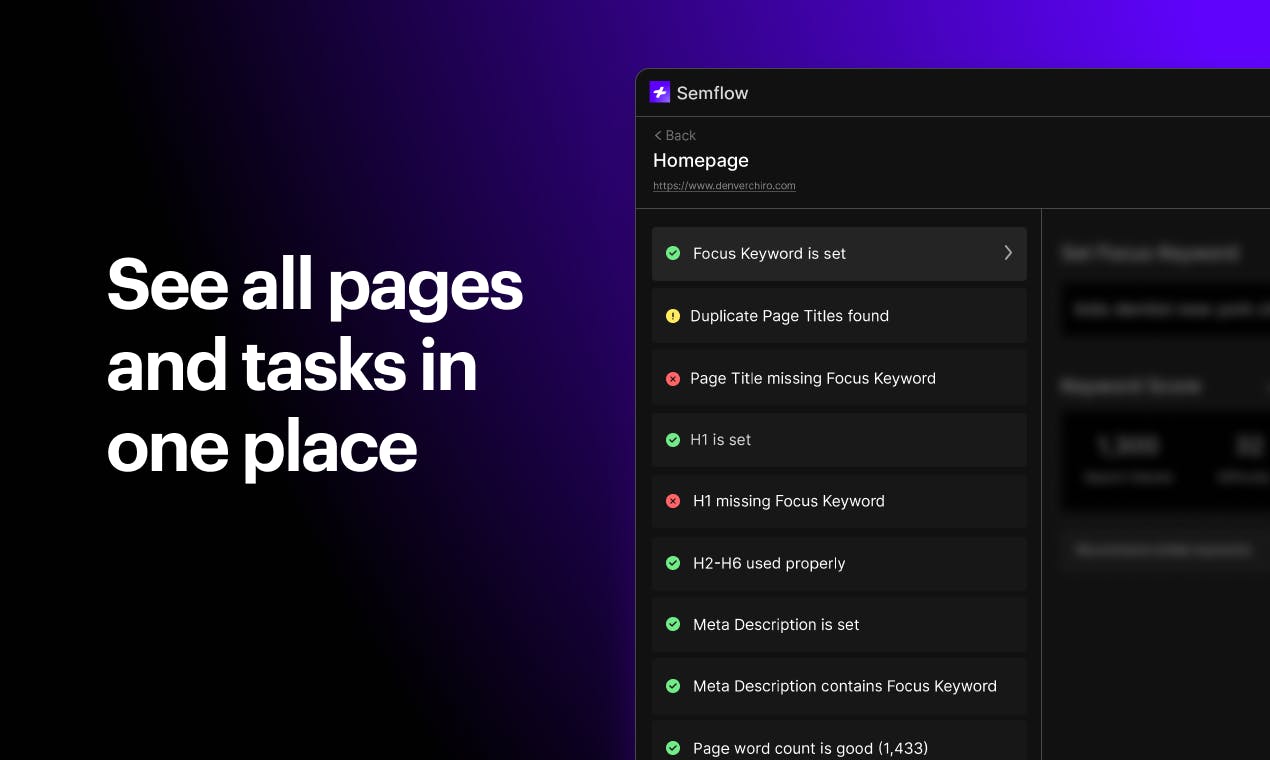Open the Meta Description is set task

tap(839, 624)
